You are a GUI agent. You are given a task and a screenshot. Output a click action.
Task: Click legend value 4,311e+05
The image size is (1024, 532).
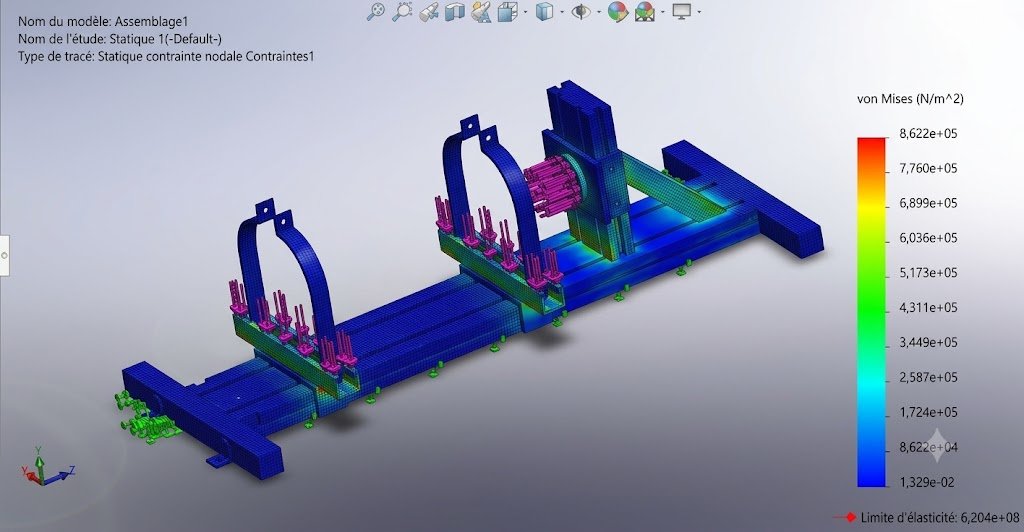pos(928,307)
